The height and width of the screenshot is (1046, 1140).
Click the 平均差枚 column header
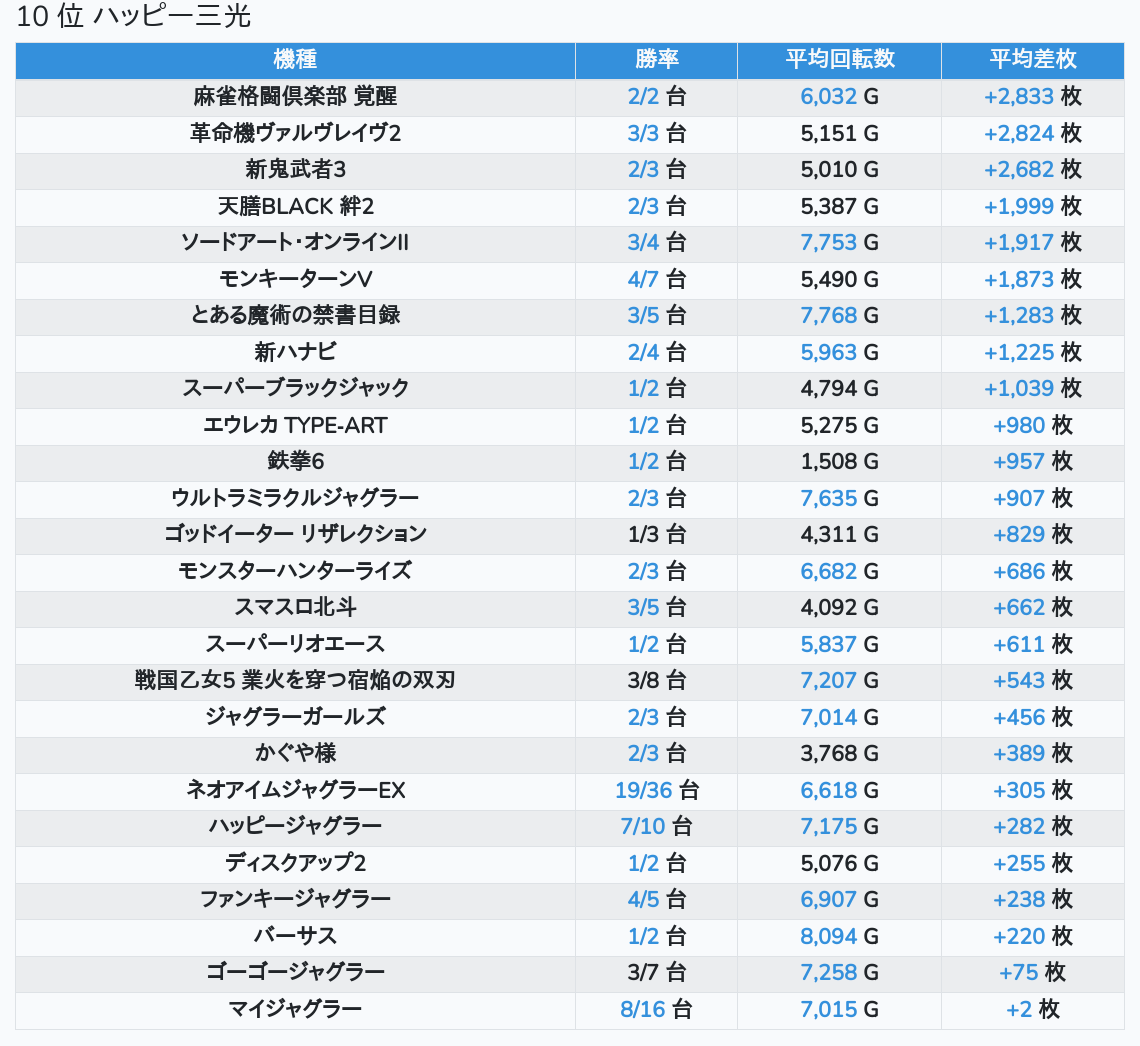(1032, 60)
